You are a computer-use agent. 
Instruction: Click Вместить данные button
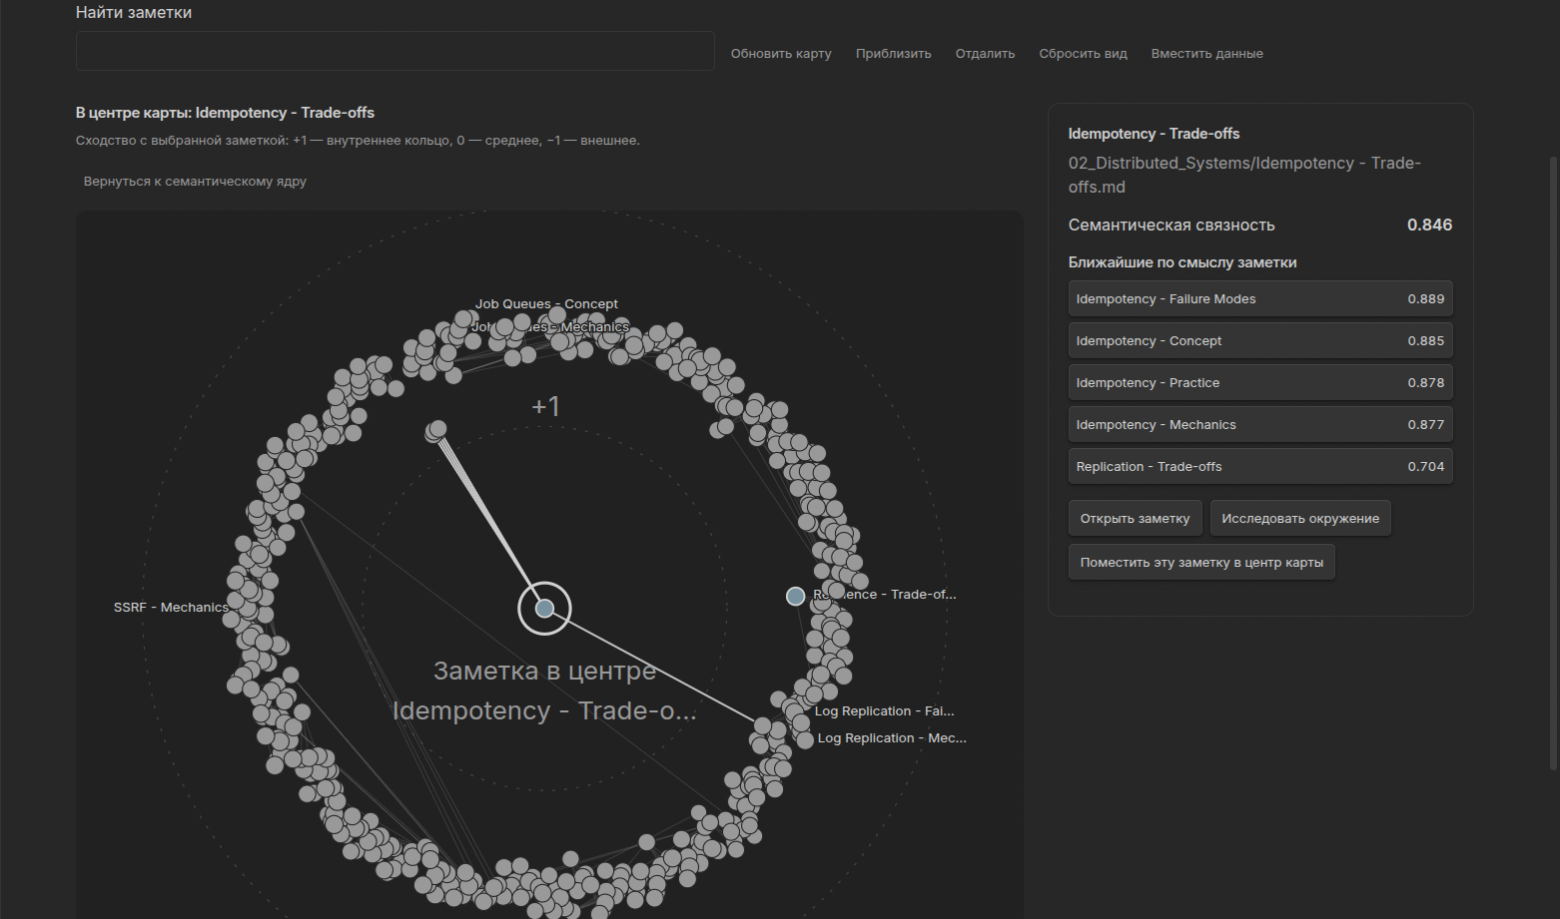tap(1207, 54)
